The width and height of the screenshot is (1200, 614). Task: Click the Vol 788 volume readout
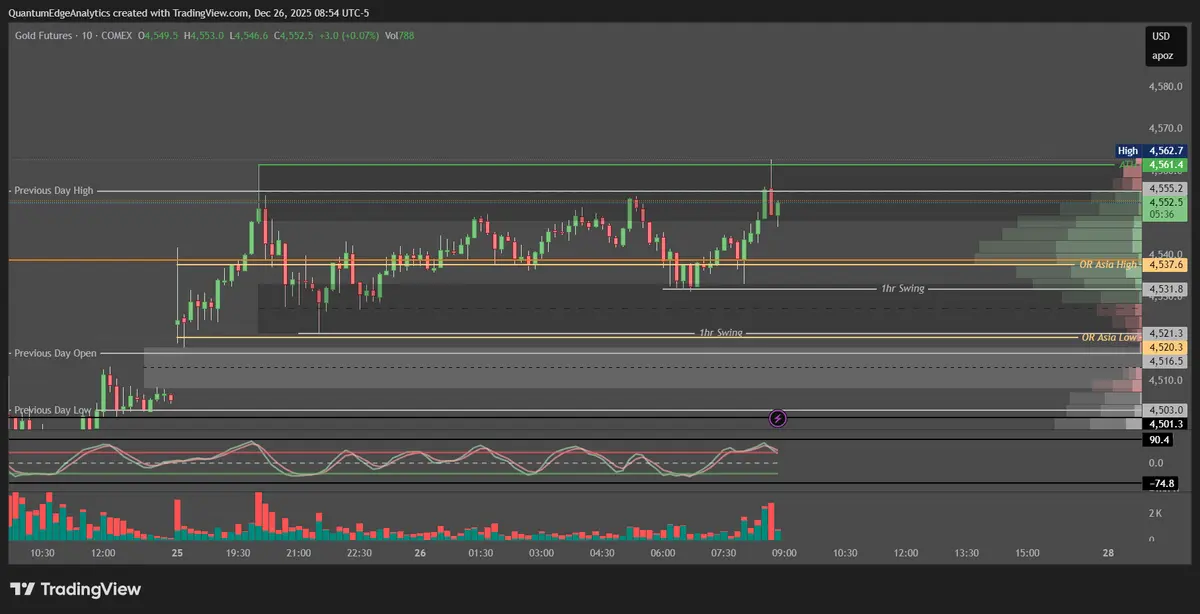pyautogui.click(x=399, y=35)
